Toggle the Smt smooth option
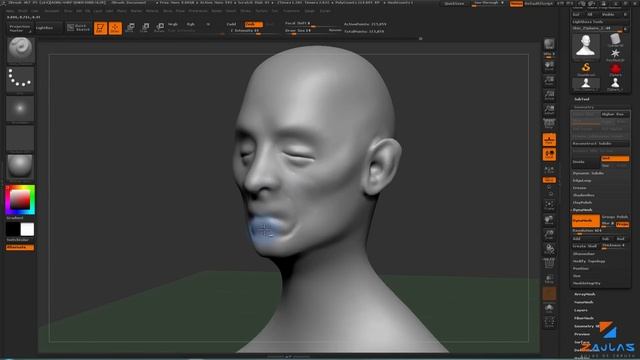The image size is (640, 360). (615, 158)
